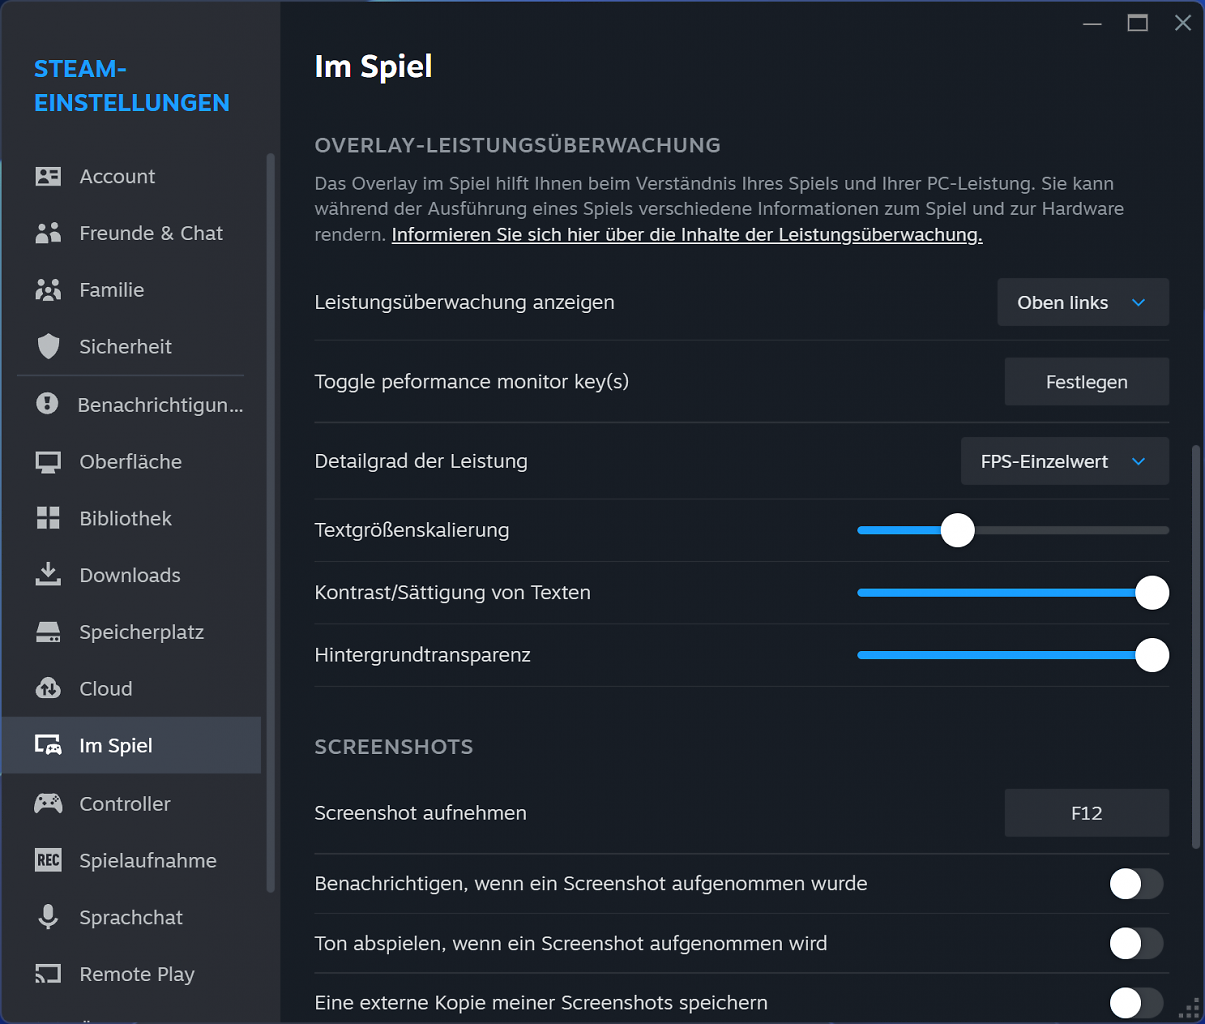Click the Bibliothek grid icon

(48, 518)
